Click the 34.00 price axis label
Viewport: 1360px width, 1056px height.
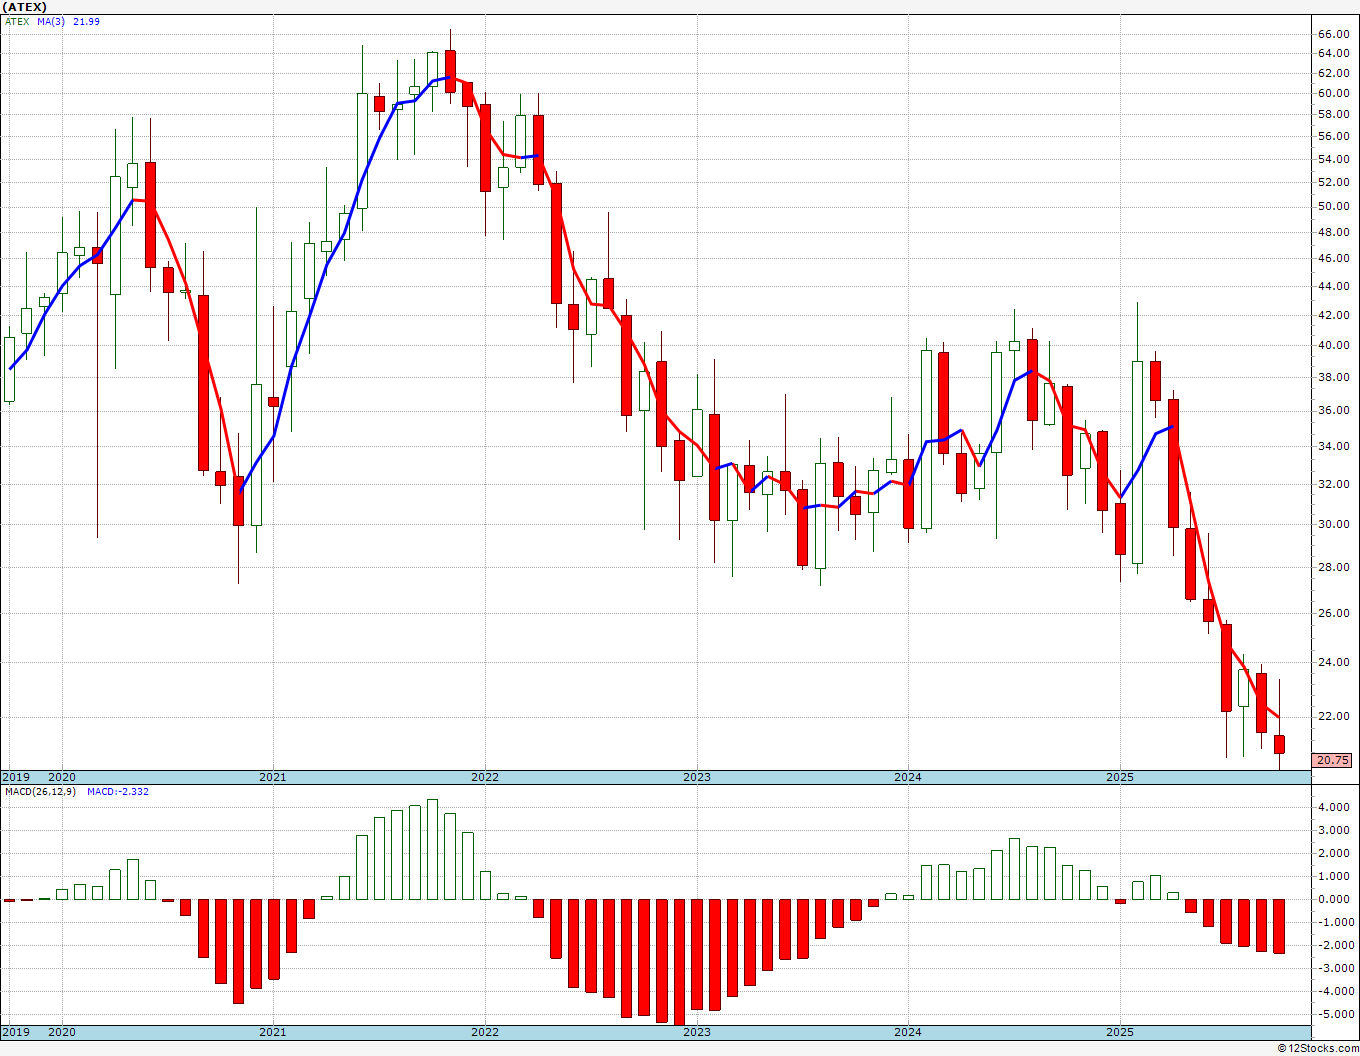coord(1333,446)
